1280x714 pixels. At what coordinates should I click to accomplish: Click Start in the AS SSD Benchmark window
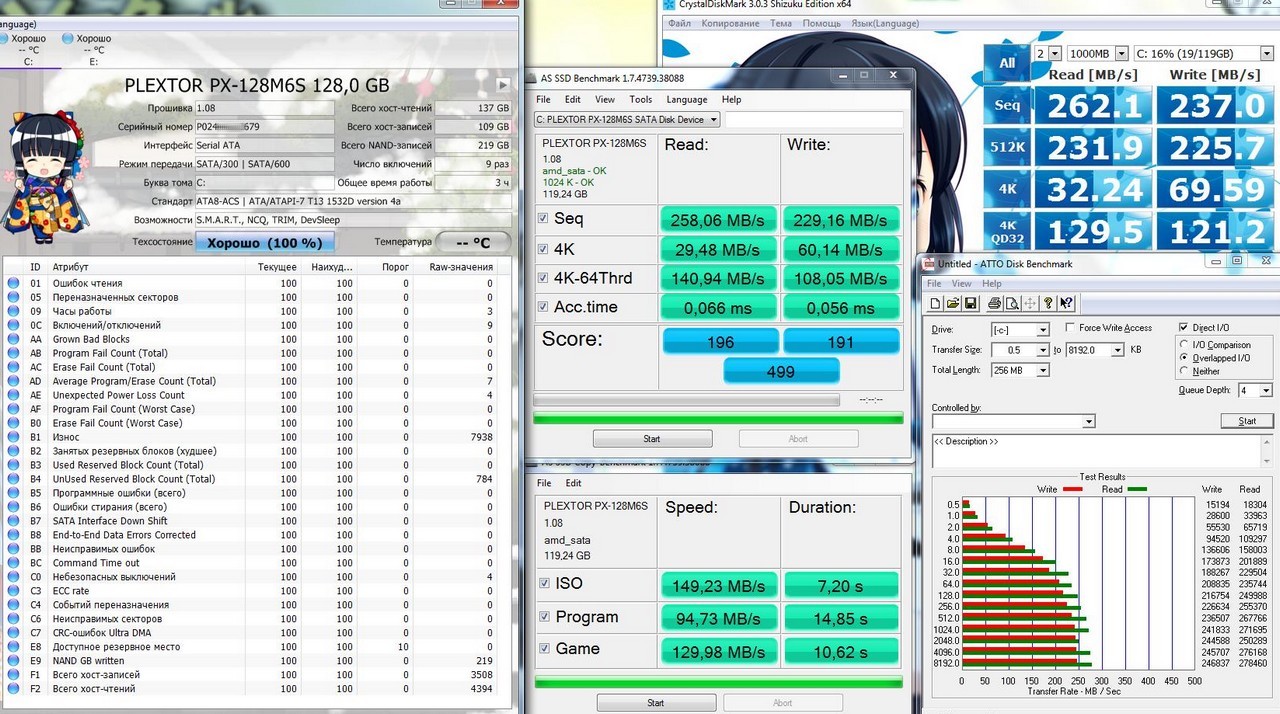652,439
